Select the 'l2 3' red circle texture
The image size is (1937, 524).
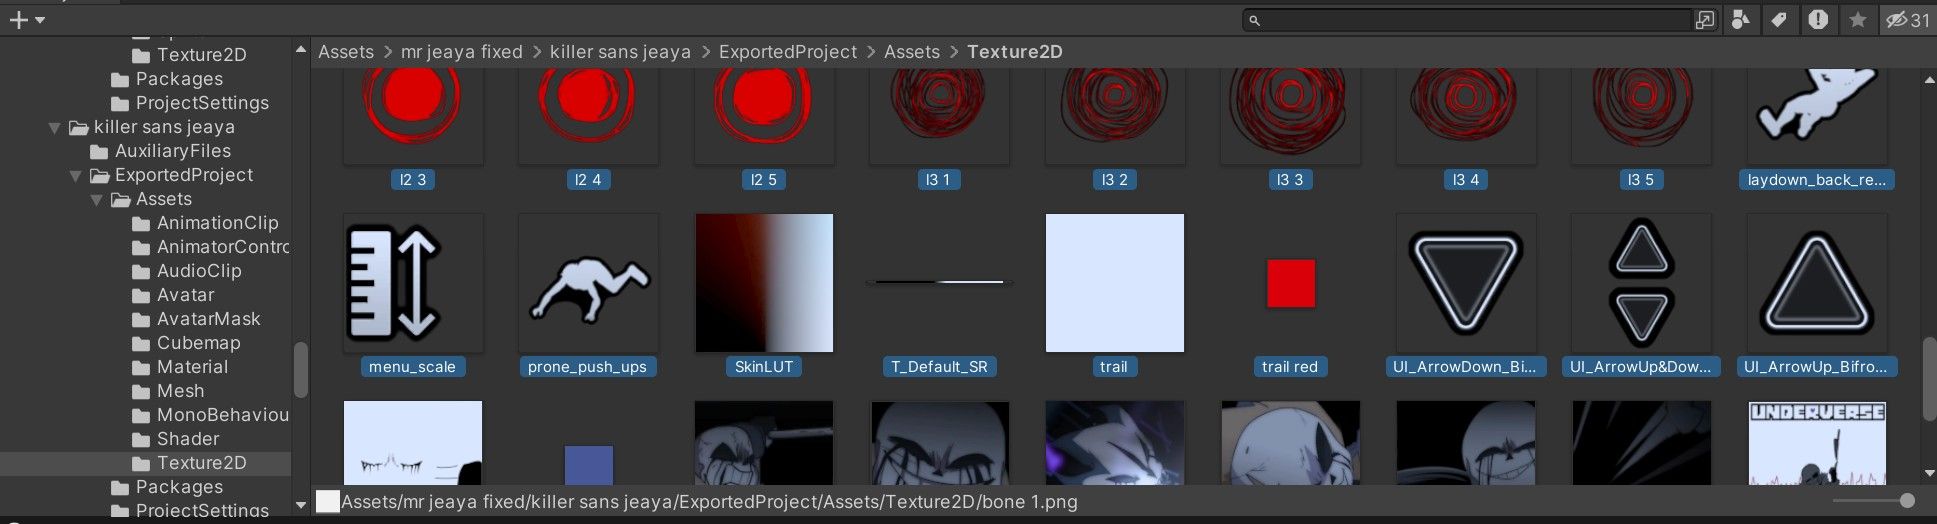point(412,115)
